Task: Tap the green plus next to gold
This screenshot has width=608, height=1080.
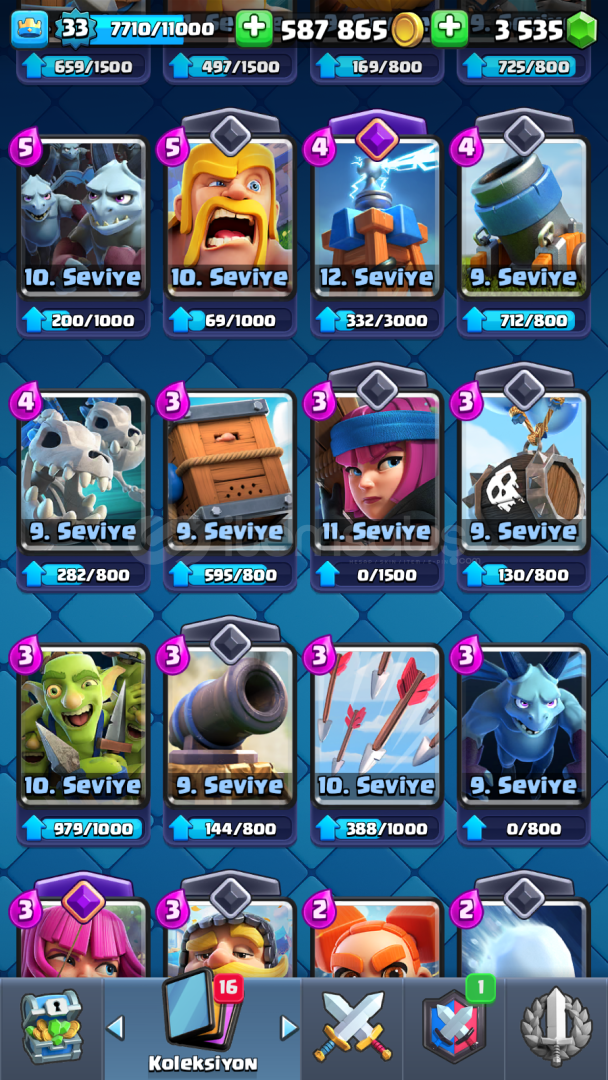Action: [254, 29]
